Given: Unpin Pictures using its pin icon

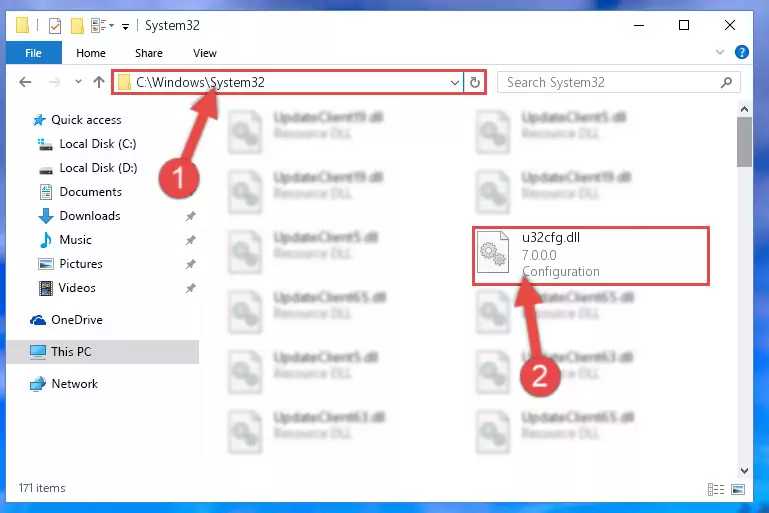Looking at the screenshot, I should [190, 264].
